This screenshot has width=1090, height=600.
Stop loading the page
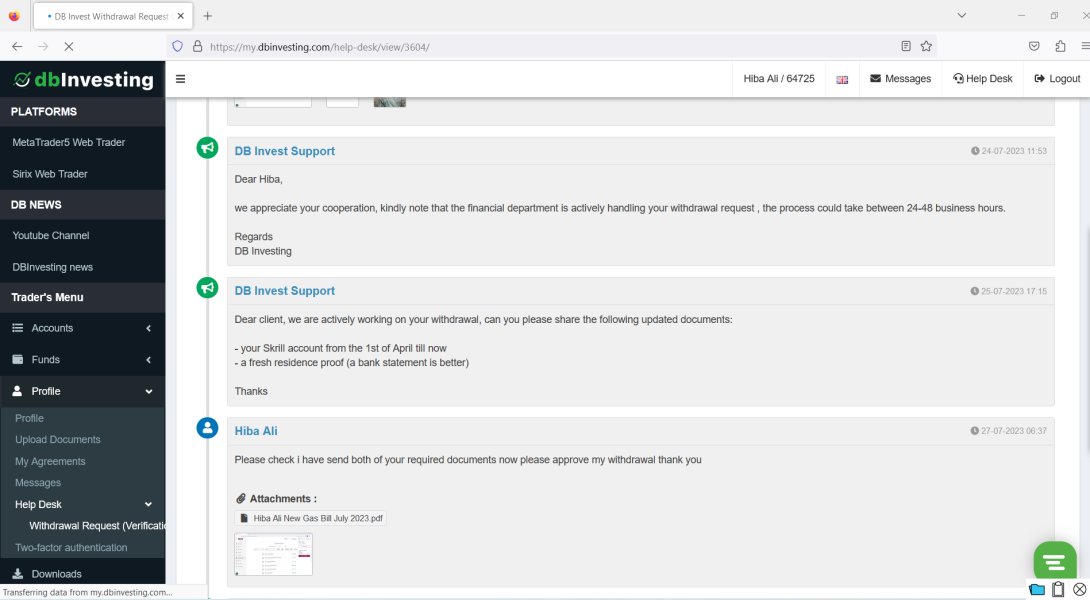coord(69,47)
